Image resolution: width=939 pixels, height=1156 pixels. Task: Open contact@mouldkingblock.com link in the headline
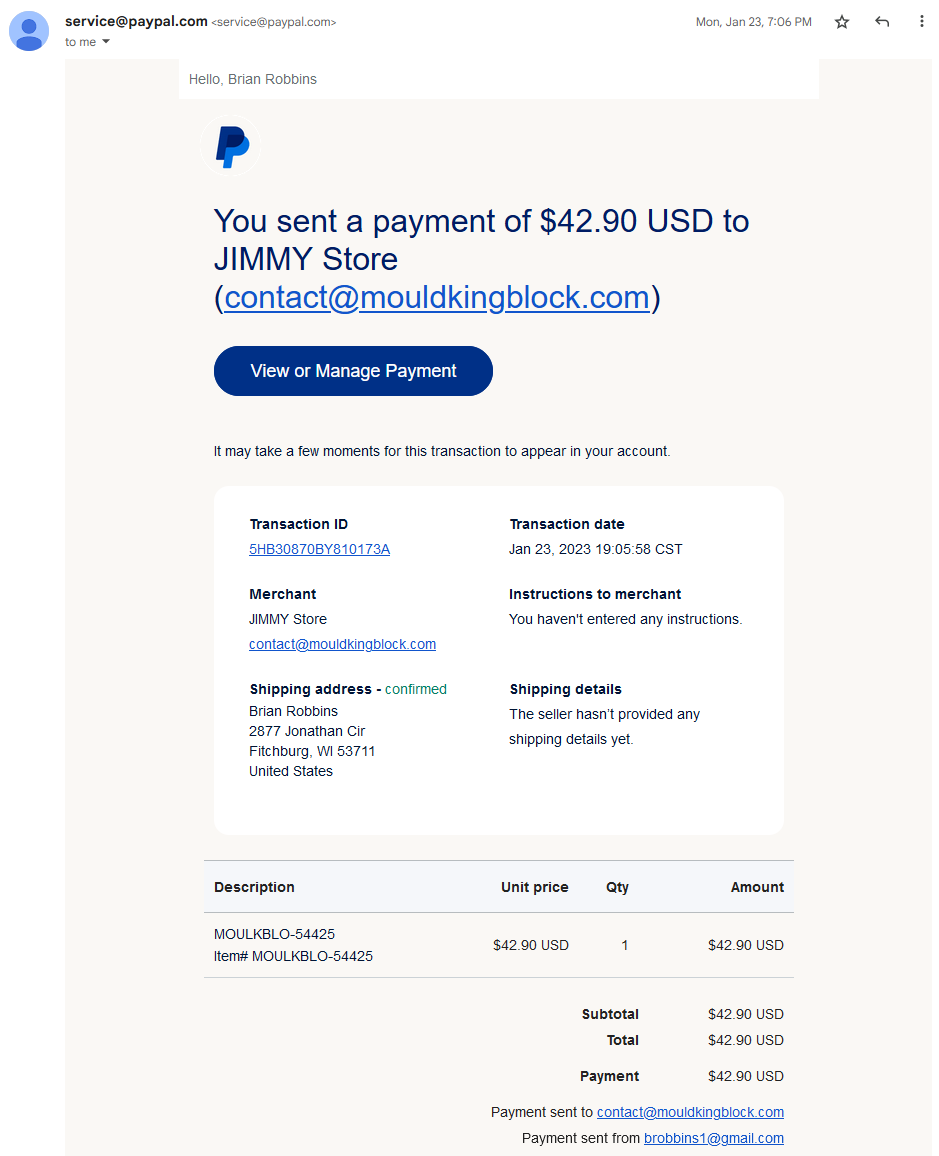point(437,297)
